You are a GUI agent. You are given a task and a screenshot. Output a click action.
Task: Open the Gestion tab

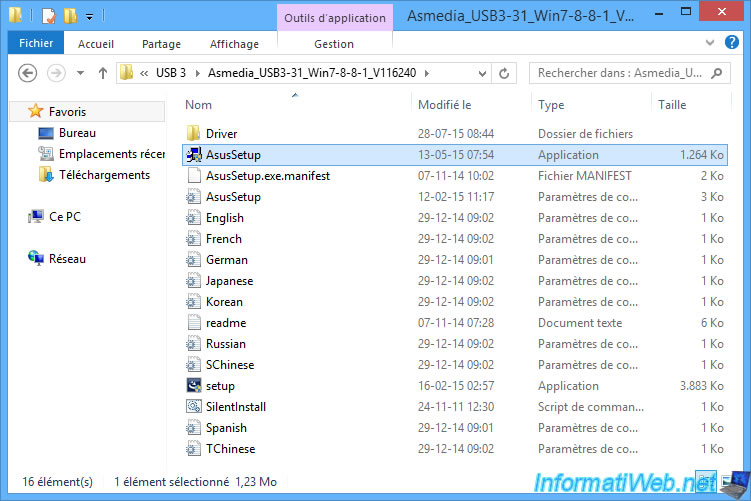point(333,44)
